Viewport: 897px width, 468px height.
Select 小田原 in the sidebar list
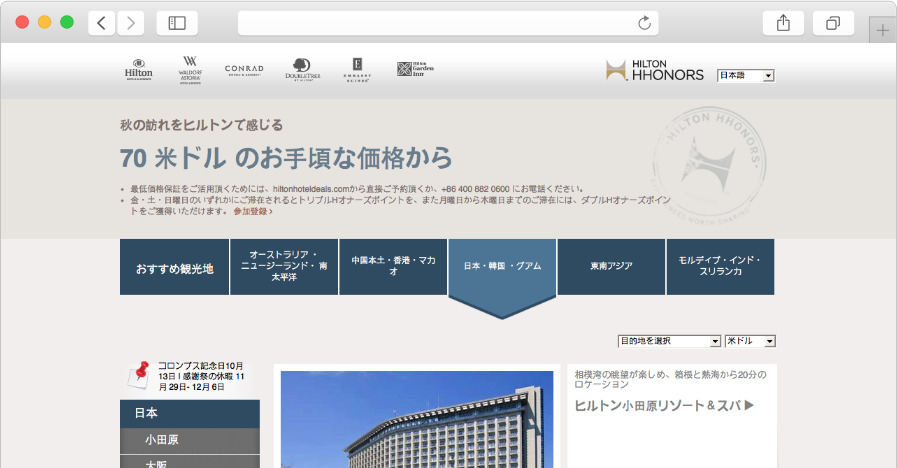click(190, 441)
